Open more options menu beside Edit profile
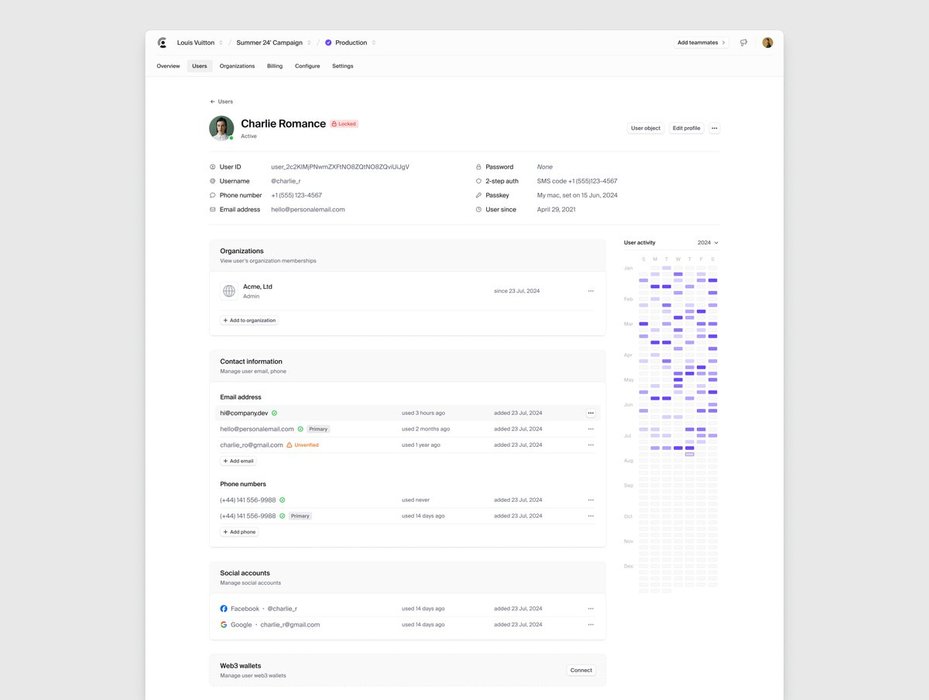929x700 pixels. (x=714, y=128)
